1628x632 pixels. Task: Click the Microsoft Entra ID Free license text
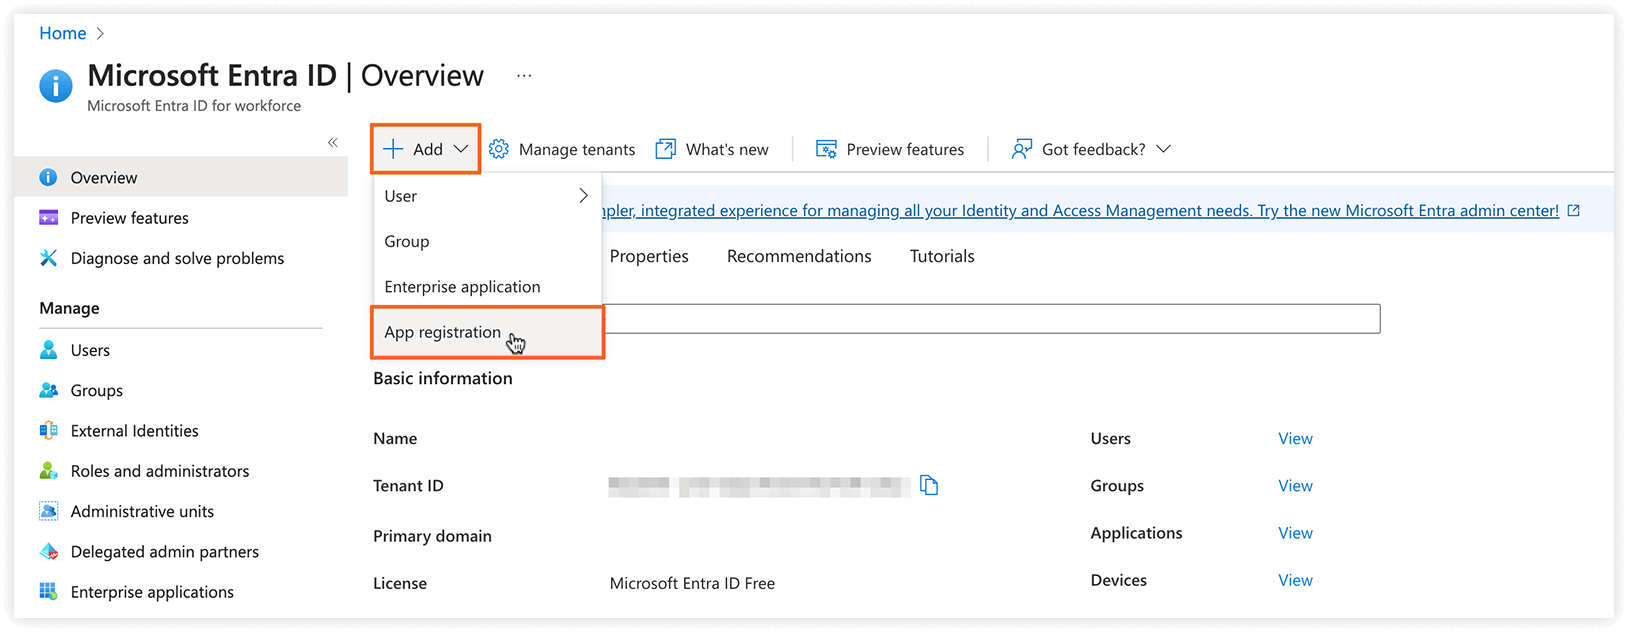[x=692, y=583]
